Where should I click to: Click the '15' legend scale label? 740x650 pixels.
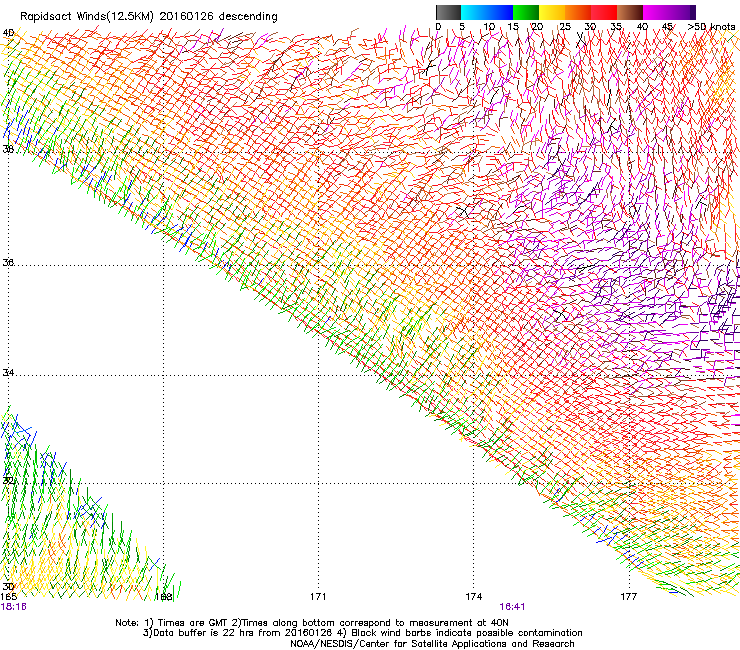pyautogui.click(x=513, y=26)
